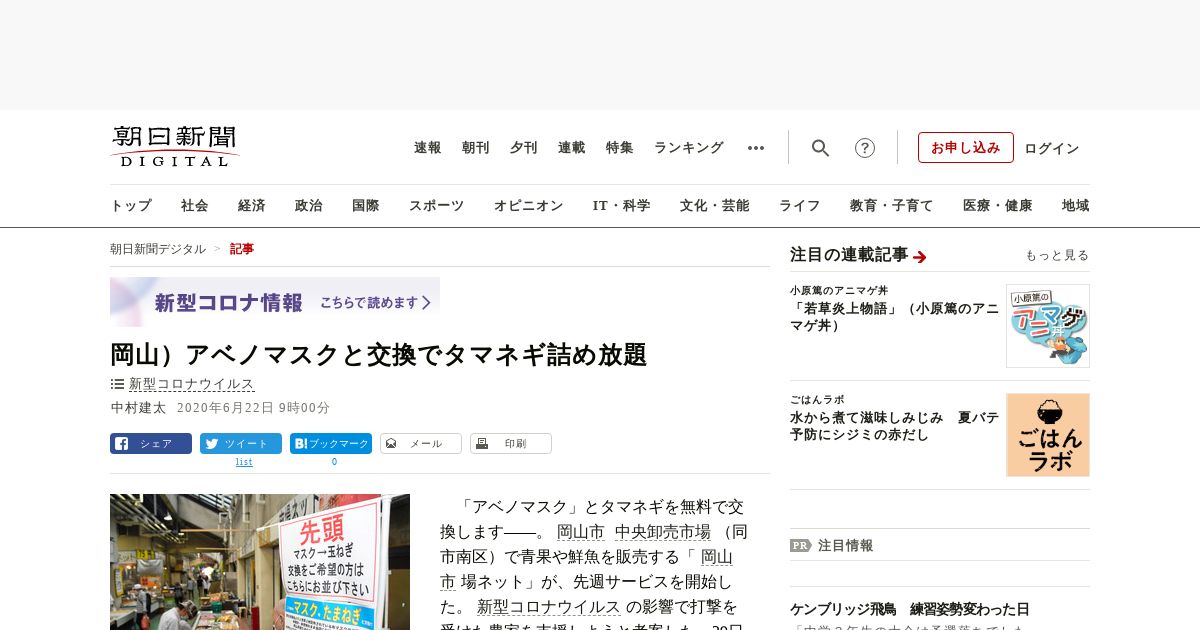The image size is (1200, 630).
Task: Open the 夕刊 header menu item
Action: coord(524,148)
